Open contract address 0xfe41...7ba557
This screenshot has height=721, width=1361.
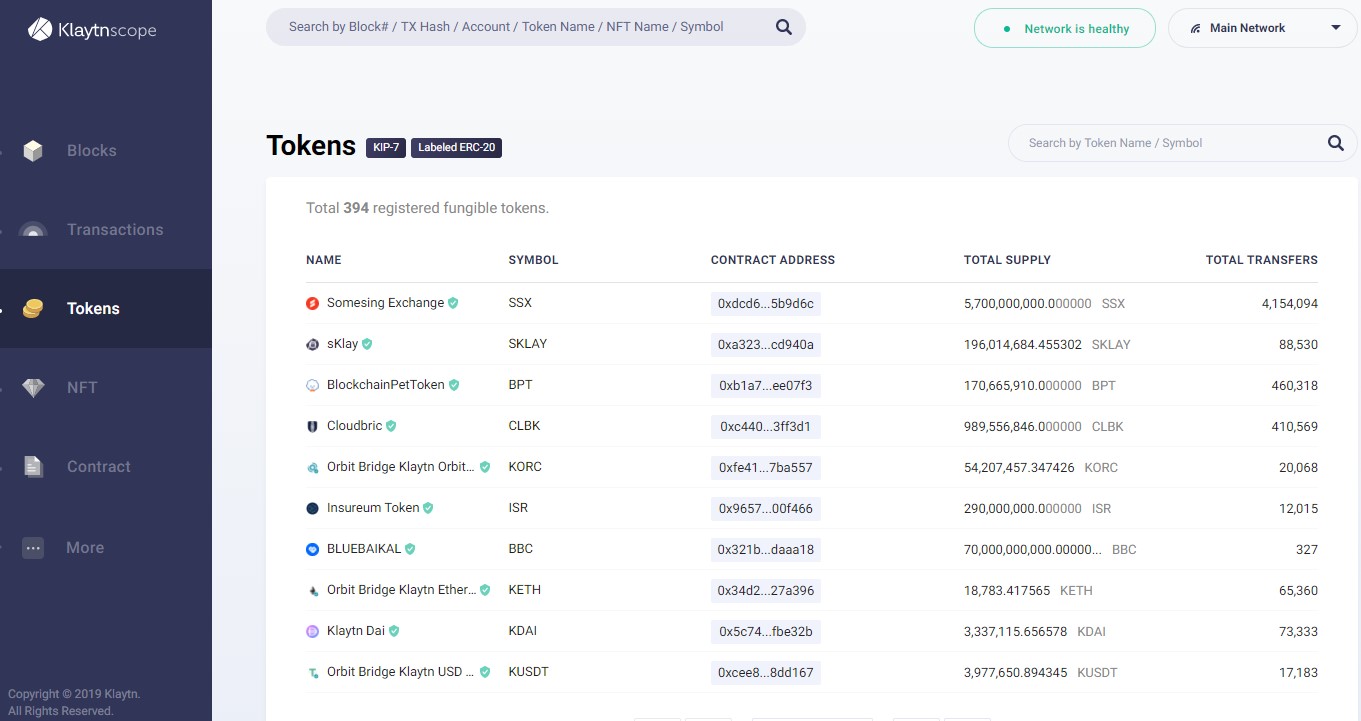coord(766,468)
